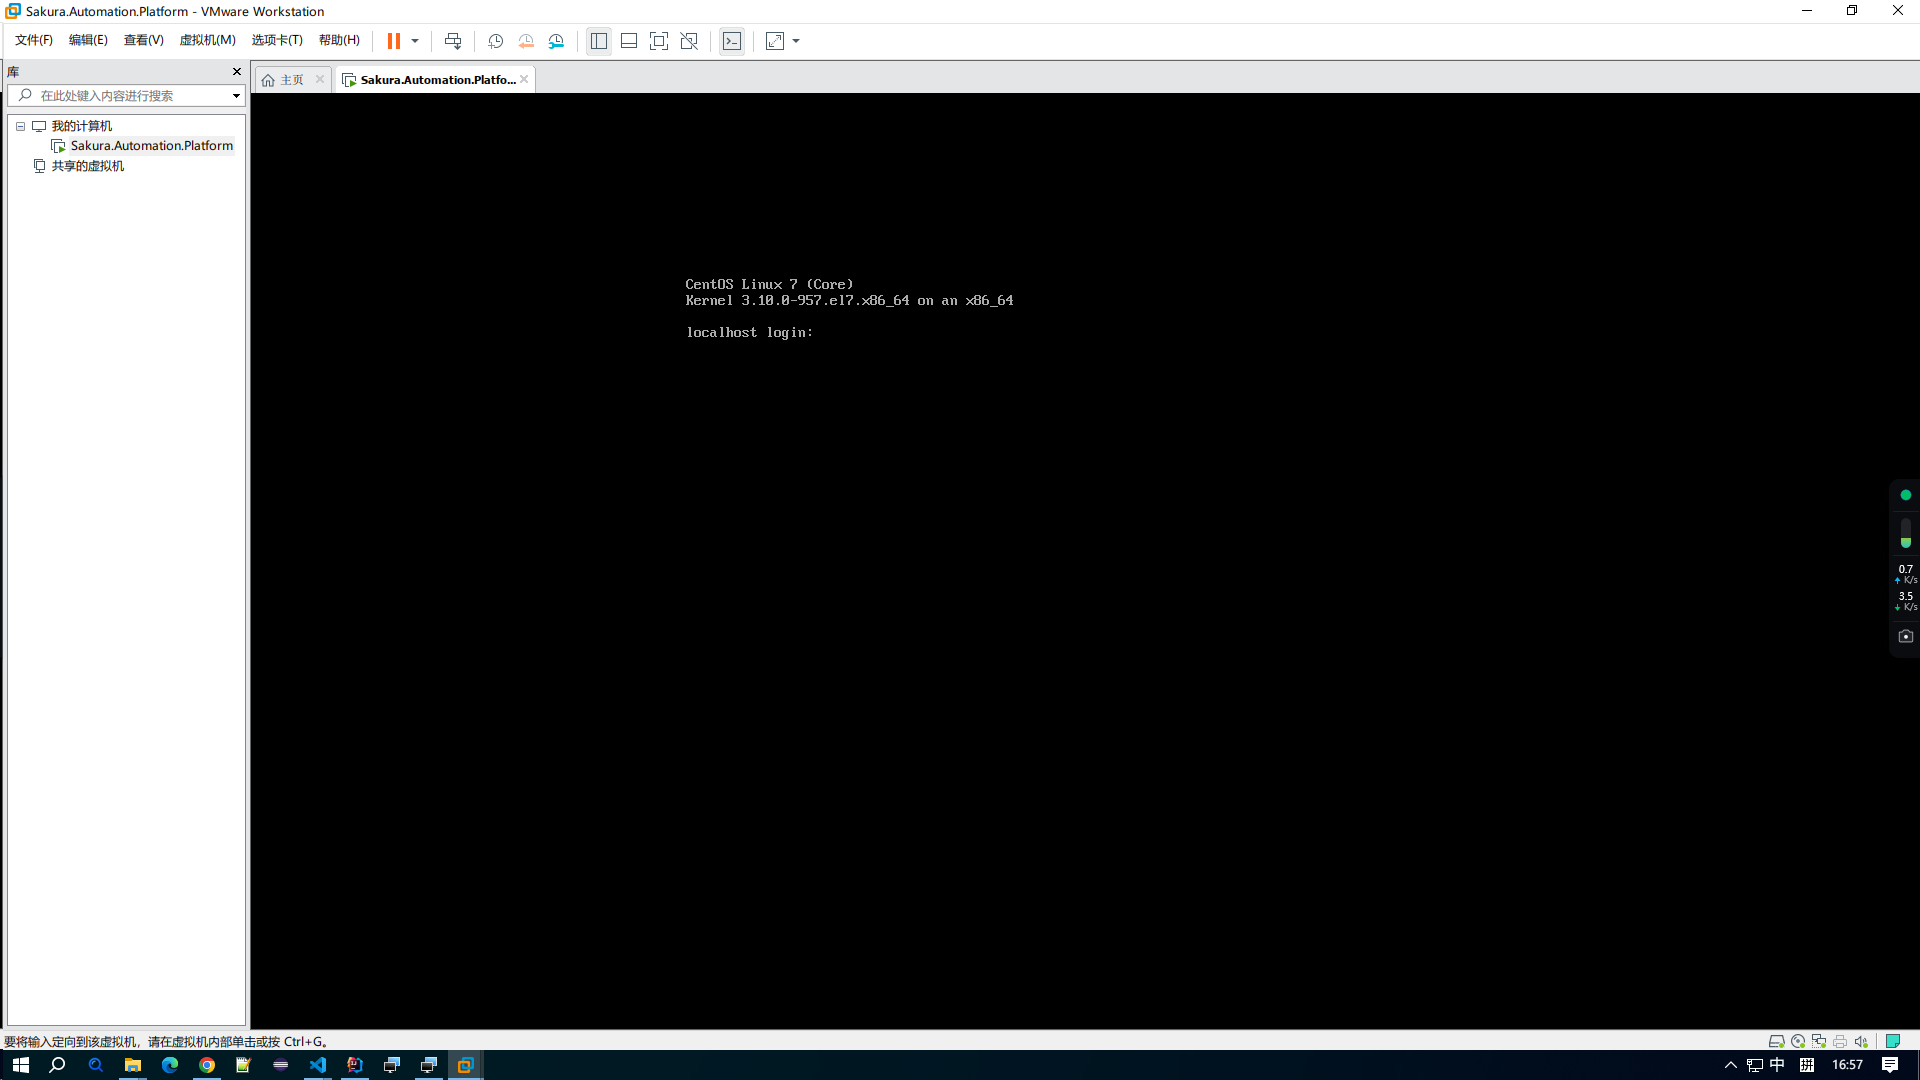Open the 虚拟机(M) menu
Viewport: 1920px width, 1080px height.
pos(207,40)
